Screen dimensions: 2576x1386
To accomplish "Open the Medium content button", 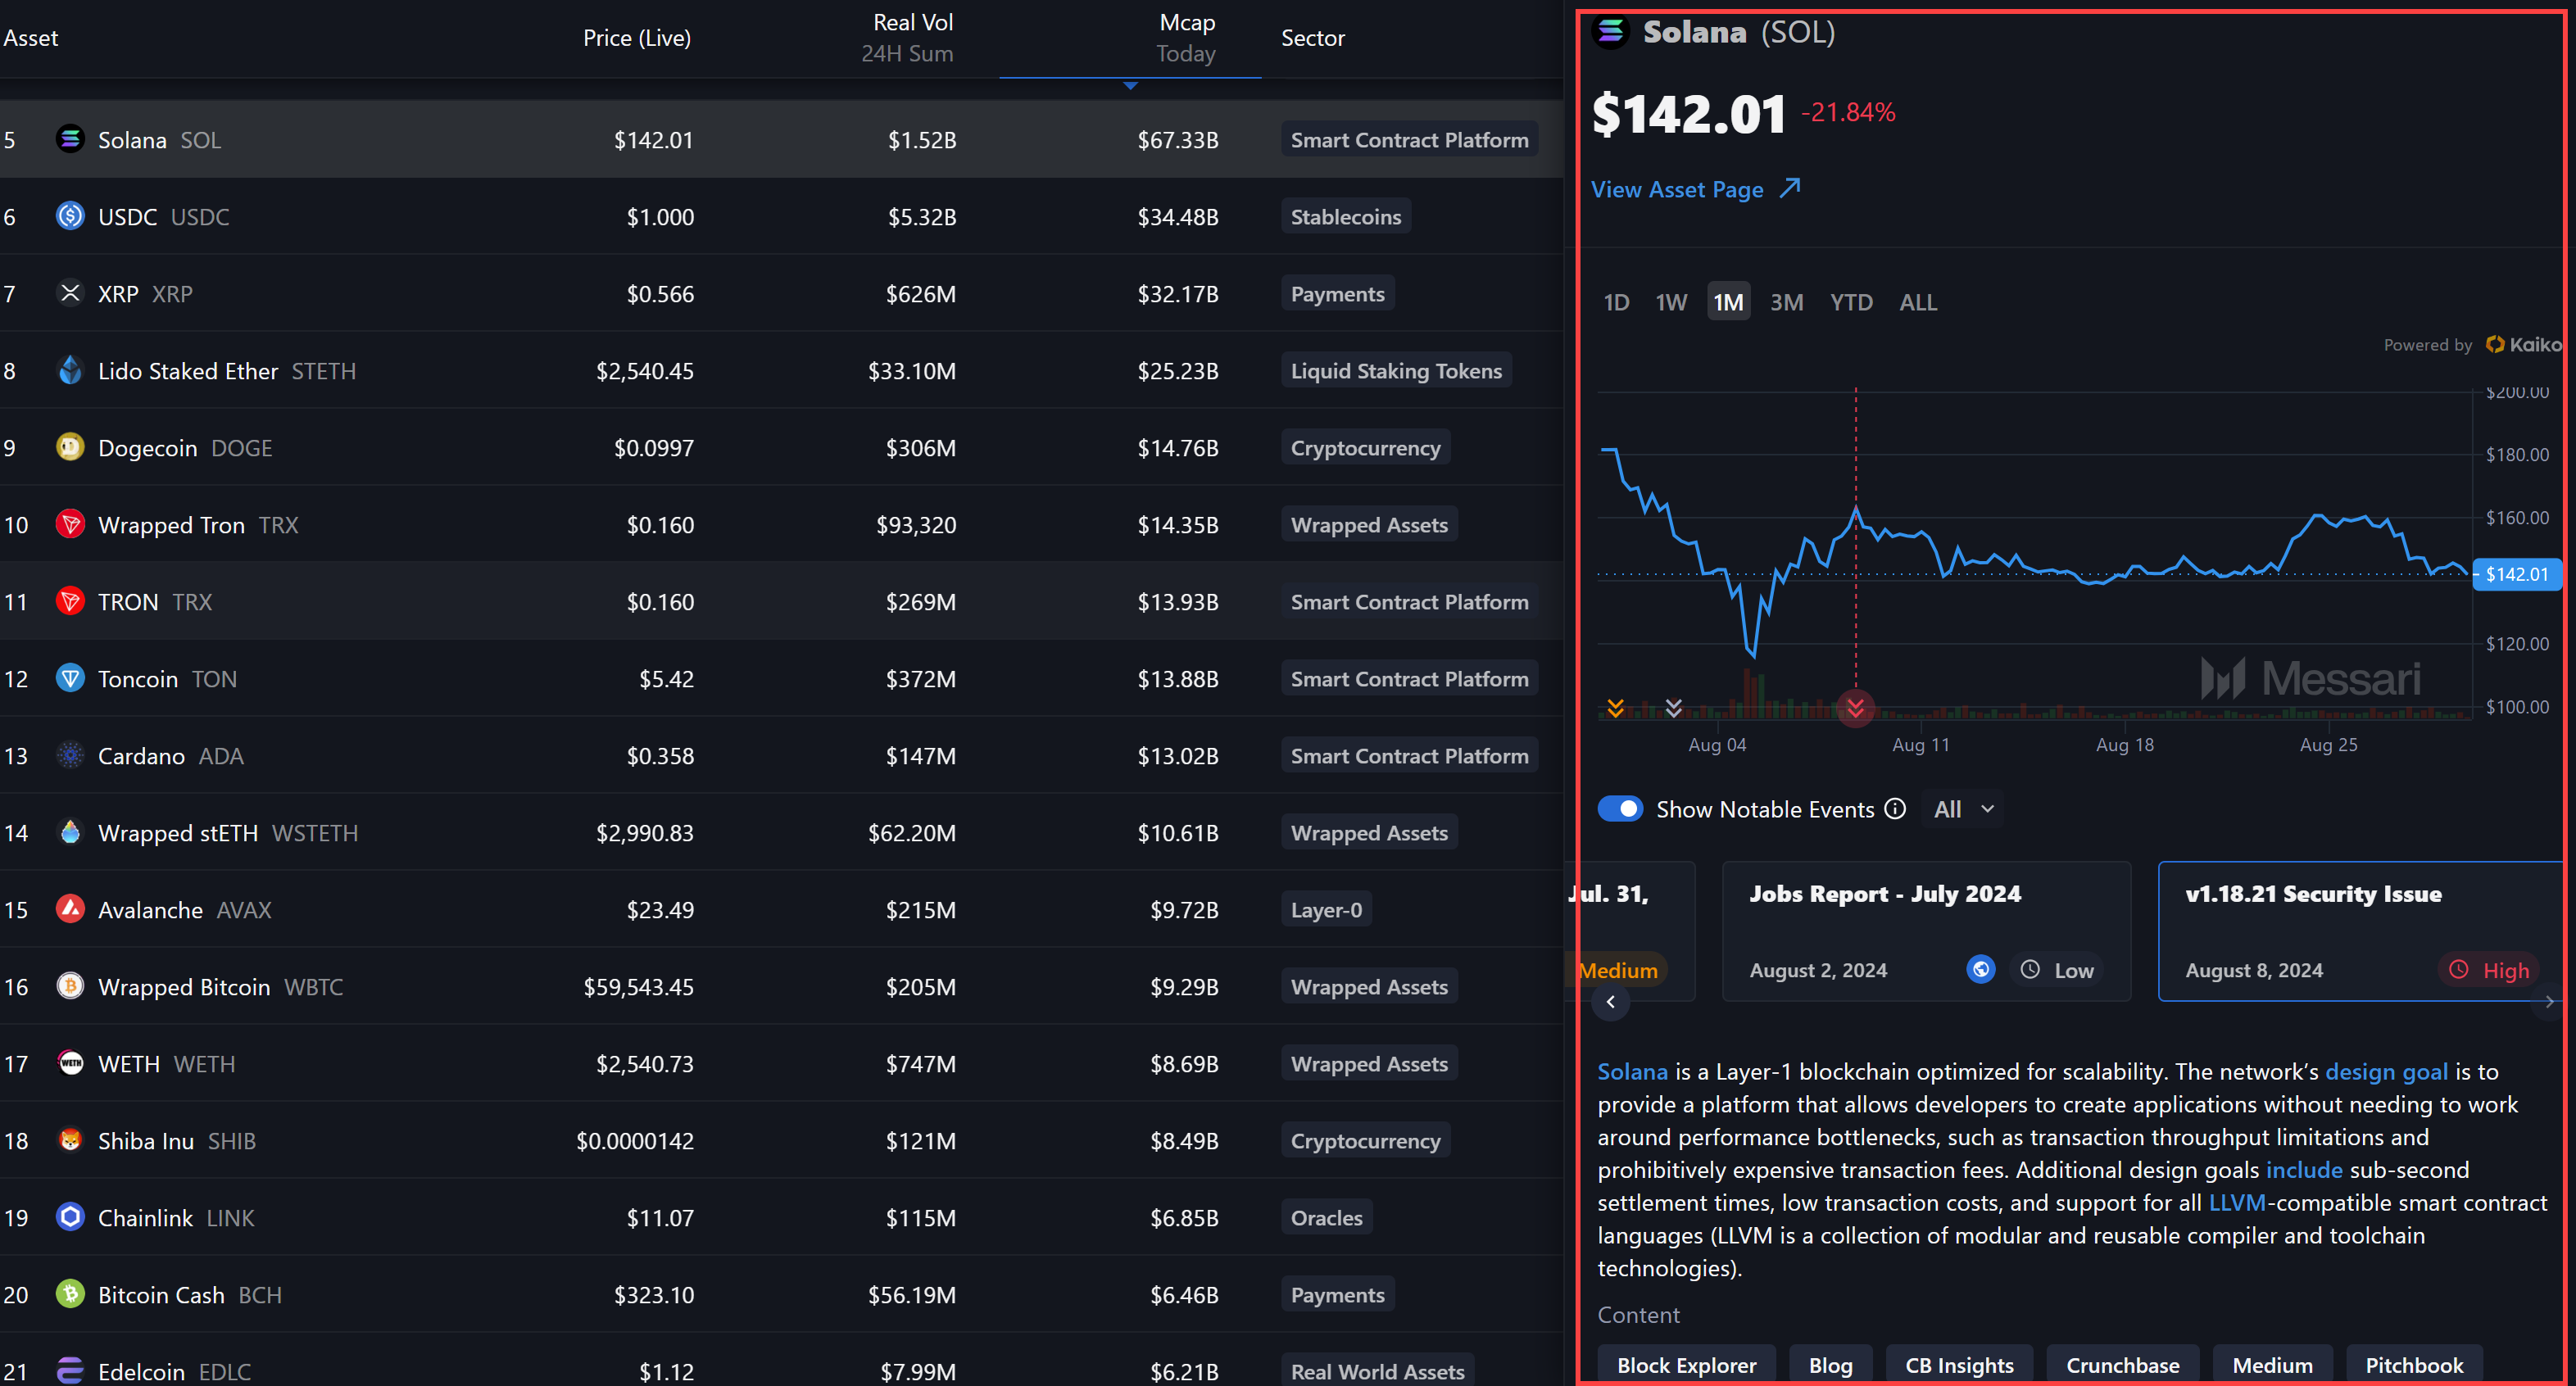I will tap(2272, 1365).
